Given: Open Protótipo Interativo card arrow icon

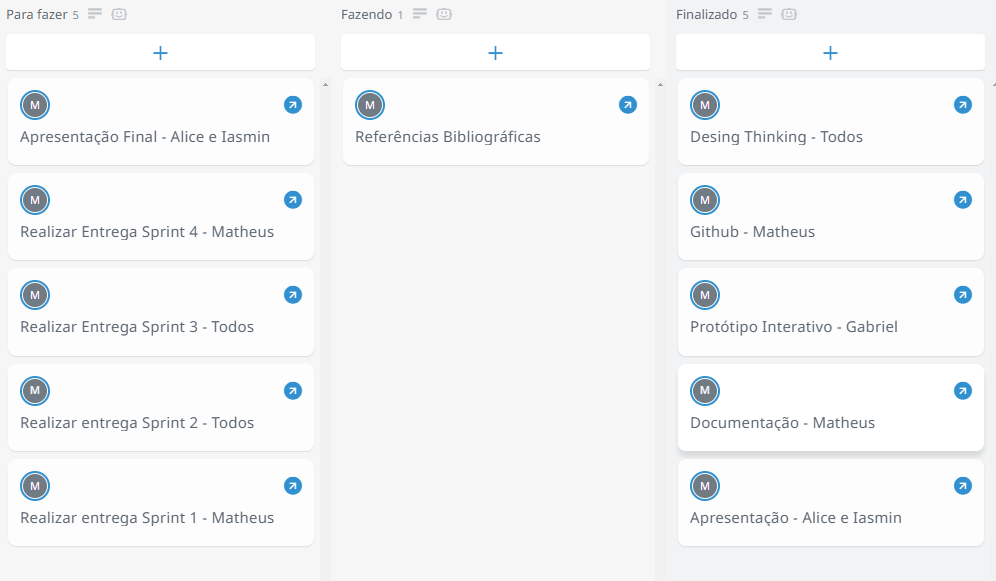Looking at the screenshot, I should [962, 295].
